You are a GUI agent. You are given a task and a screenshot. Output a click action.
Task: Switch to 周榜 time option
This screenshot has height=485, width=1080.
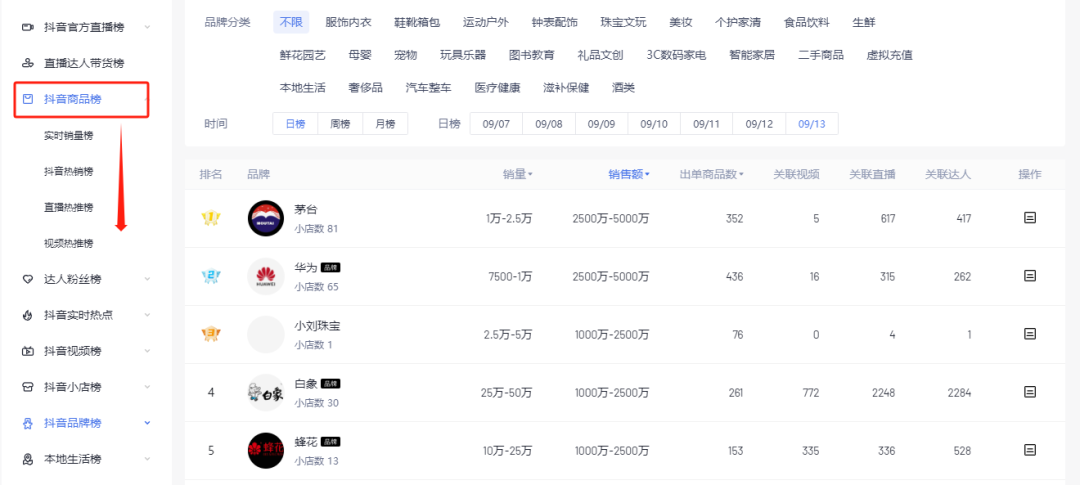tap(340, 124)
